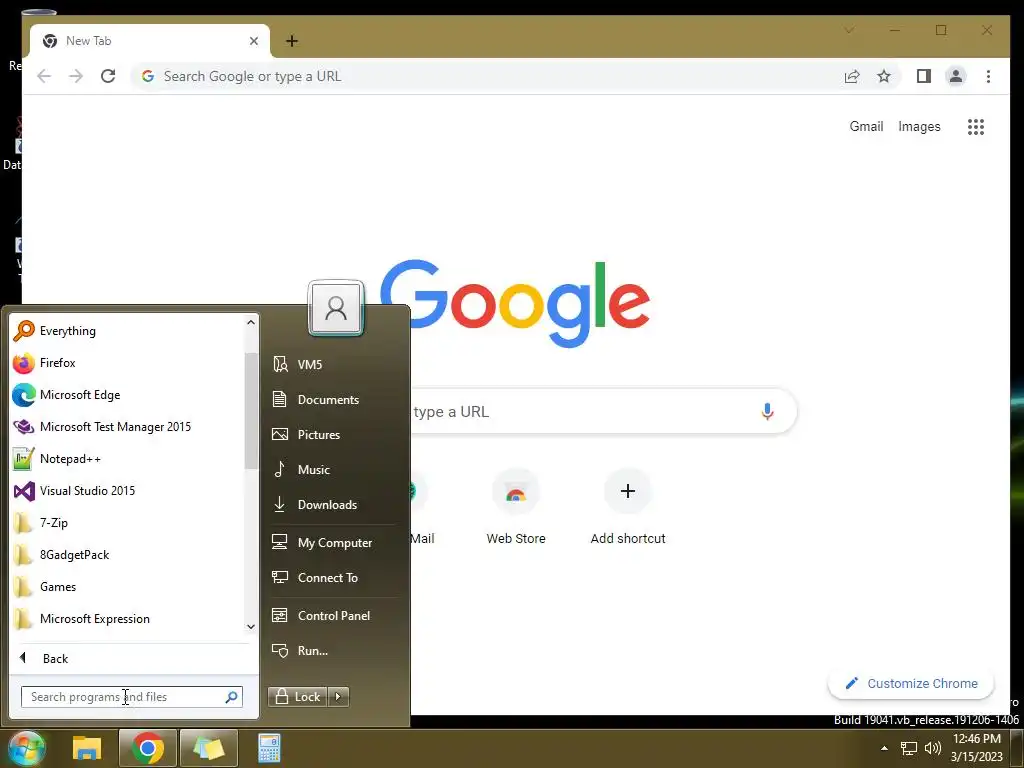Open My Computer from Start menu

click(333, 543)
